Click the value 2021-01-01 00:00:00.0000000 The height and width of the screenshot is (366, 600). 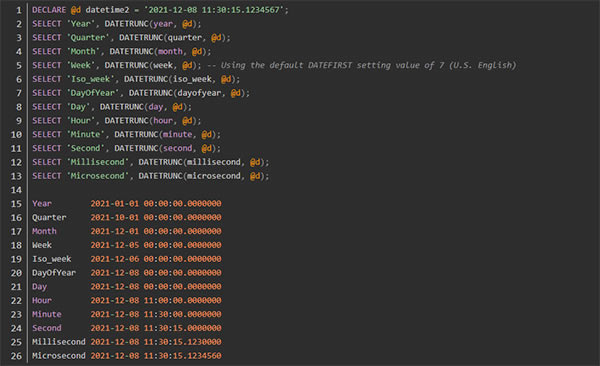pos(156,203)
